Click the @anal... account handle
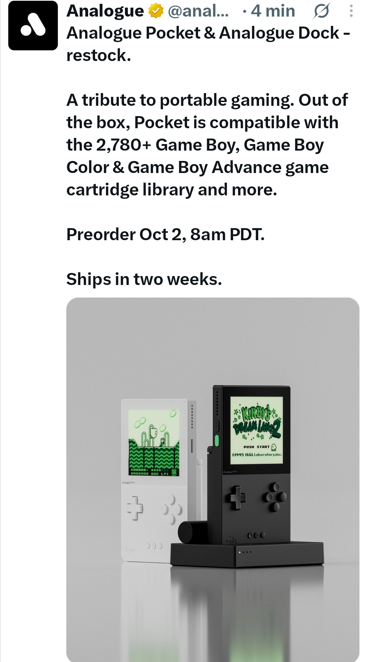Screen dimensions: 369x662 pyautogui.click(x=198, y=11)
